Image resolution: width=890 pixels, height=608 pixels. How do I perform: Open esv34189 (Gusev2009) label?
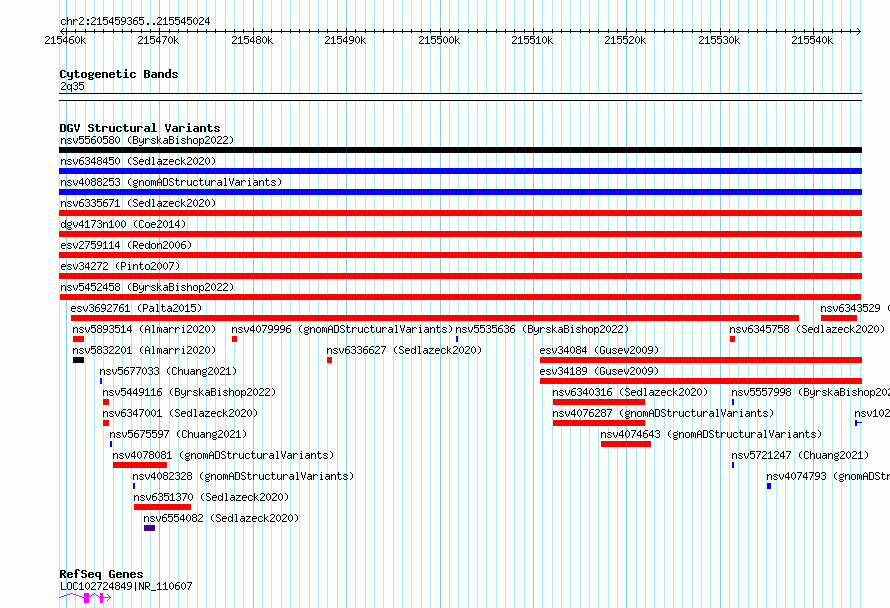click(599, 371)
